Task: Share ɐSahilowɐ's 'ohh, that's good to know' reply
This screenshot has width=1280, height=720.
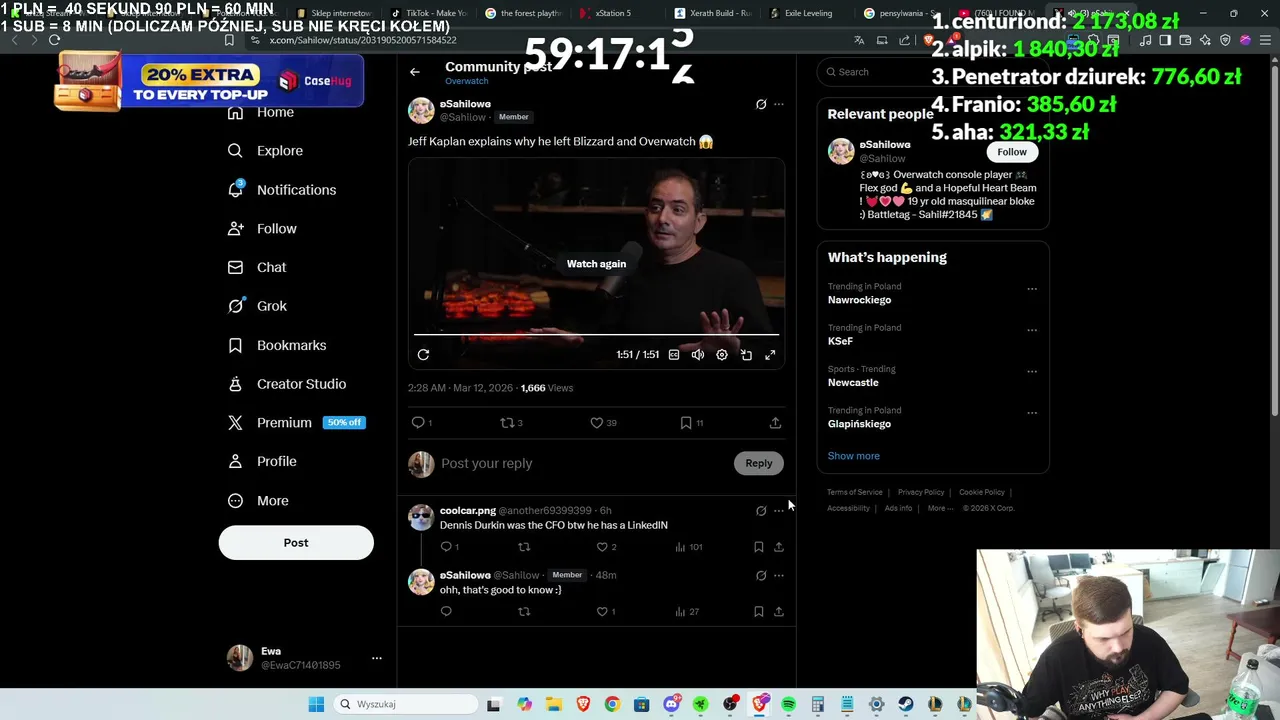Action: point(779,612)
